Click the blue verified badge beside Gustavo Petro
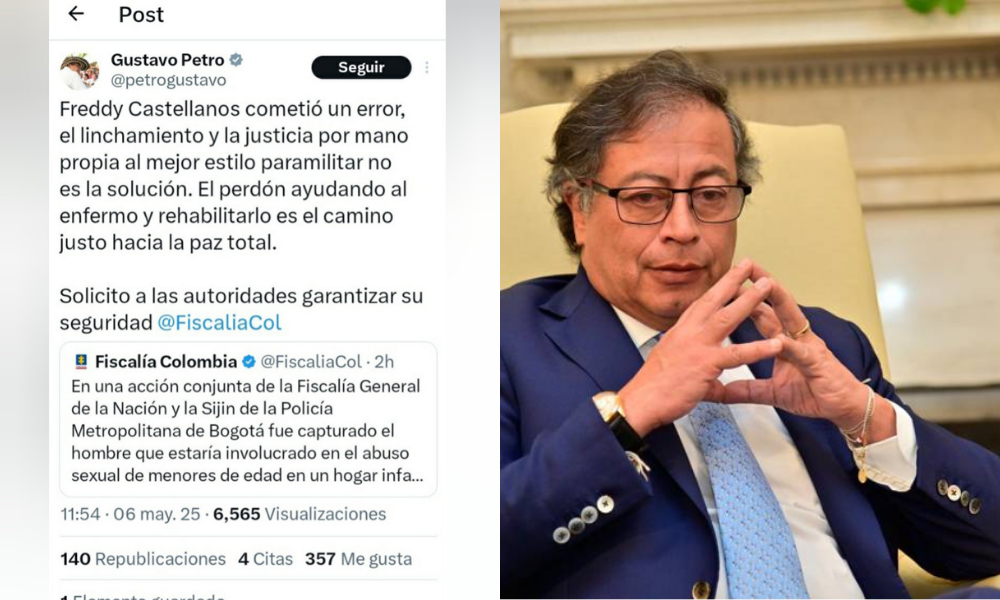This screenshot has width=1000, height=600. tap(236, 60)
